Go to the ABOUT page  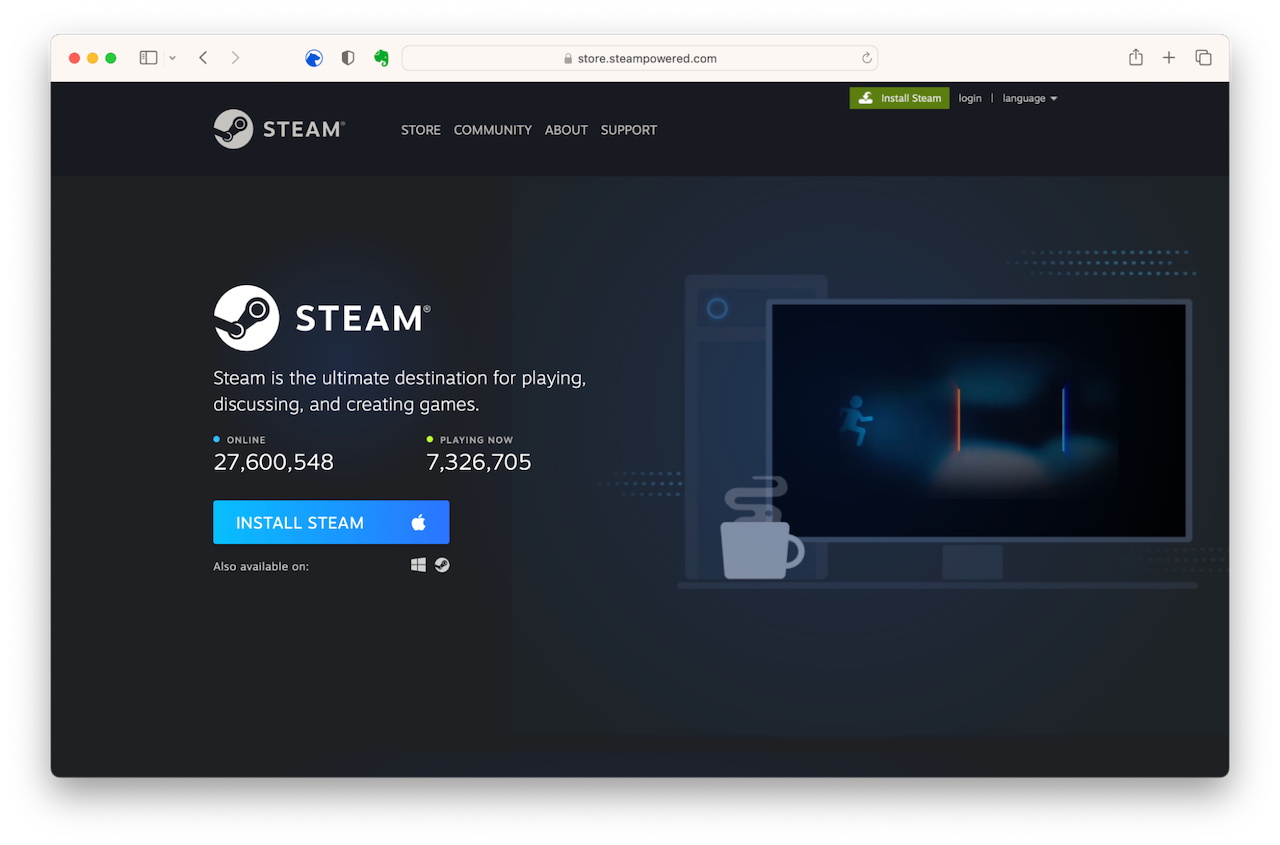coord(566,130)
